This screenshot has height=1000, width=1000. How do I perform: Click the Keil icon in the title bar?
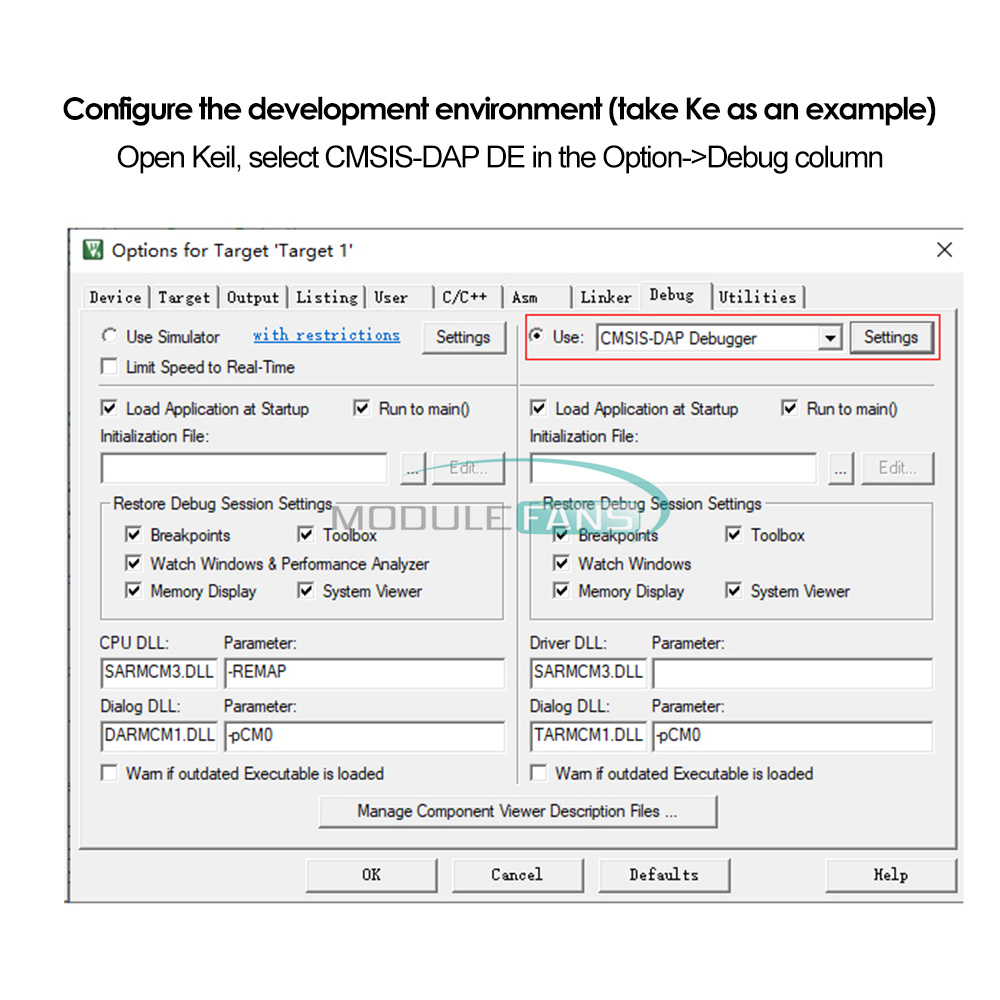[94, 250]
